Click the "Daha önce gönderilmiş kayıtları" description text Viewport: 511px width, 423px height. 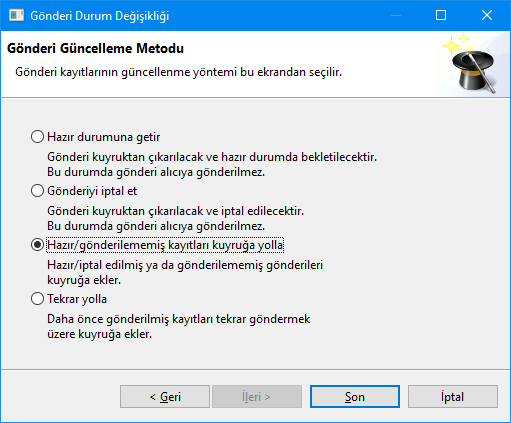130,319
